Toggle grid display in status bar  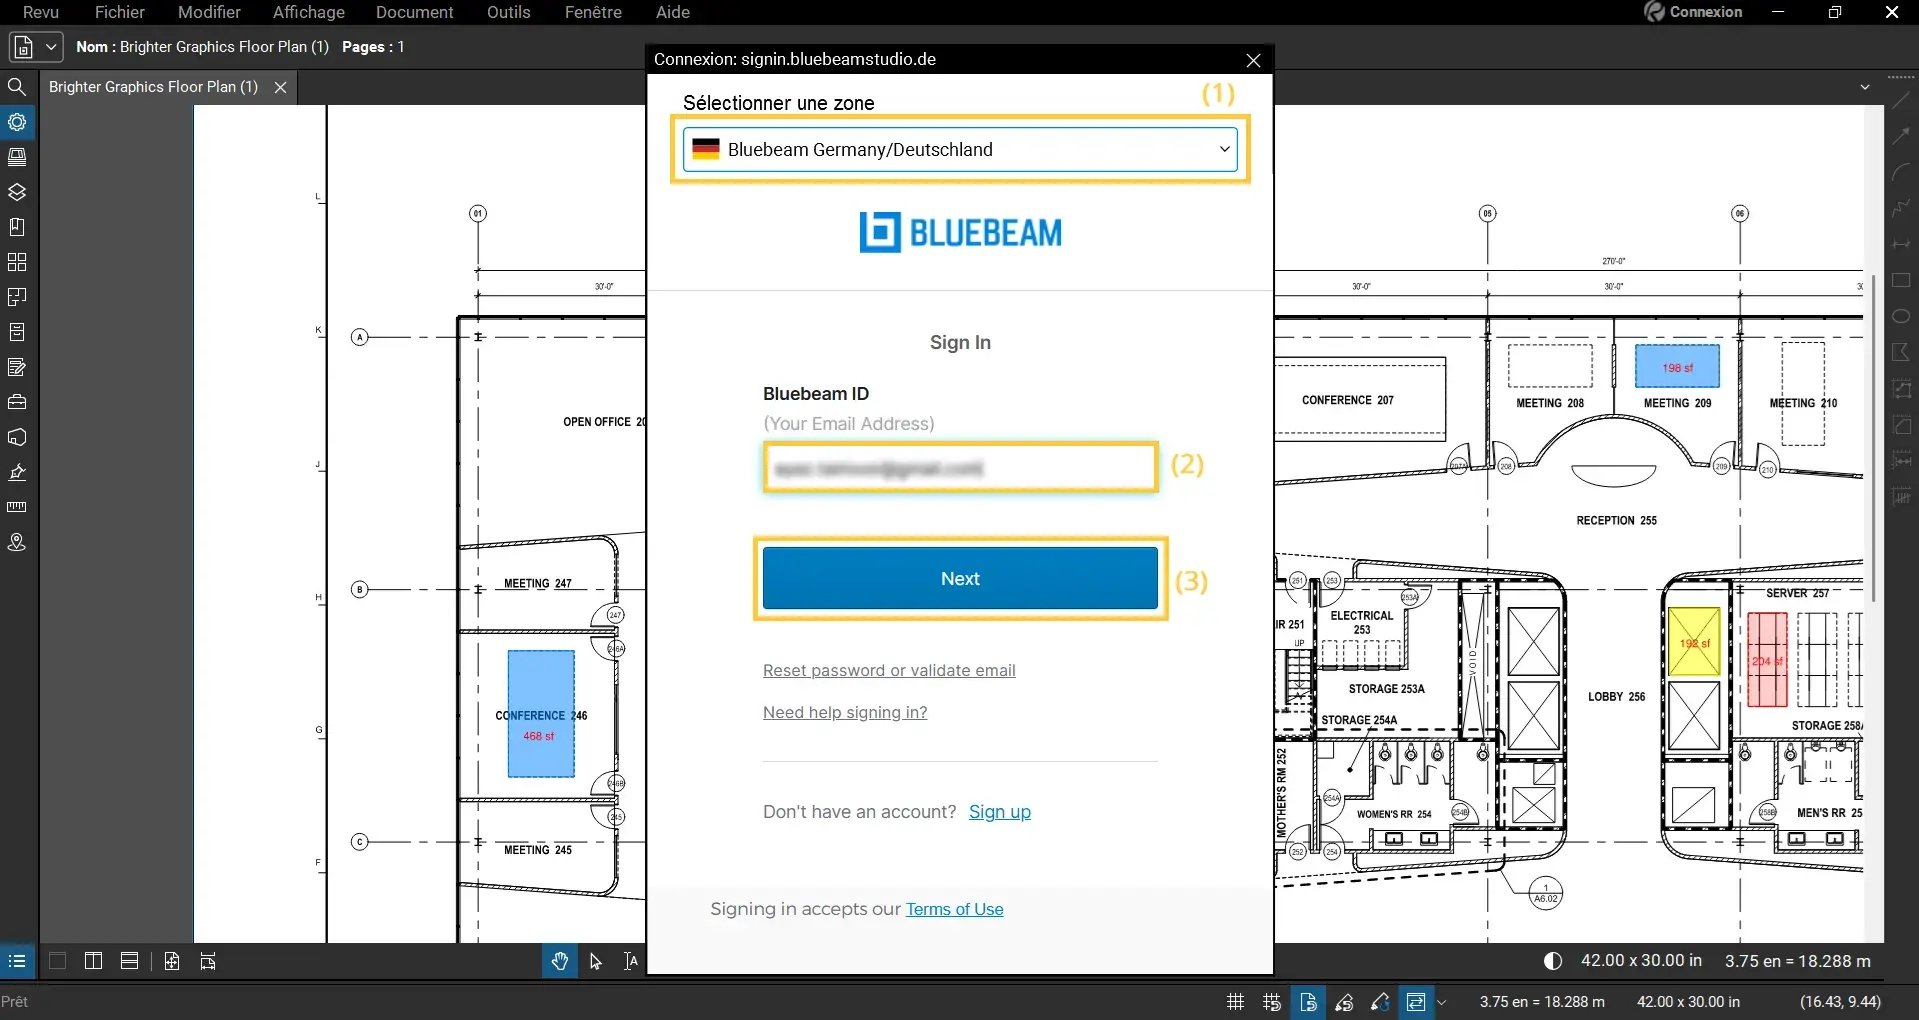1234,1002
